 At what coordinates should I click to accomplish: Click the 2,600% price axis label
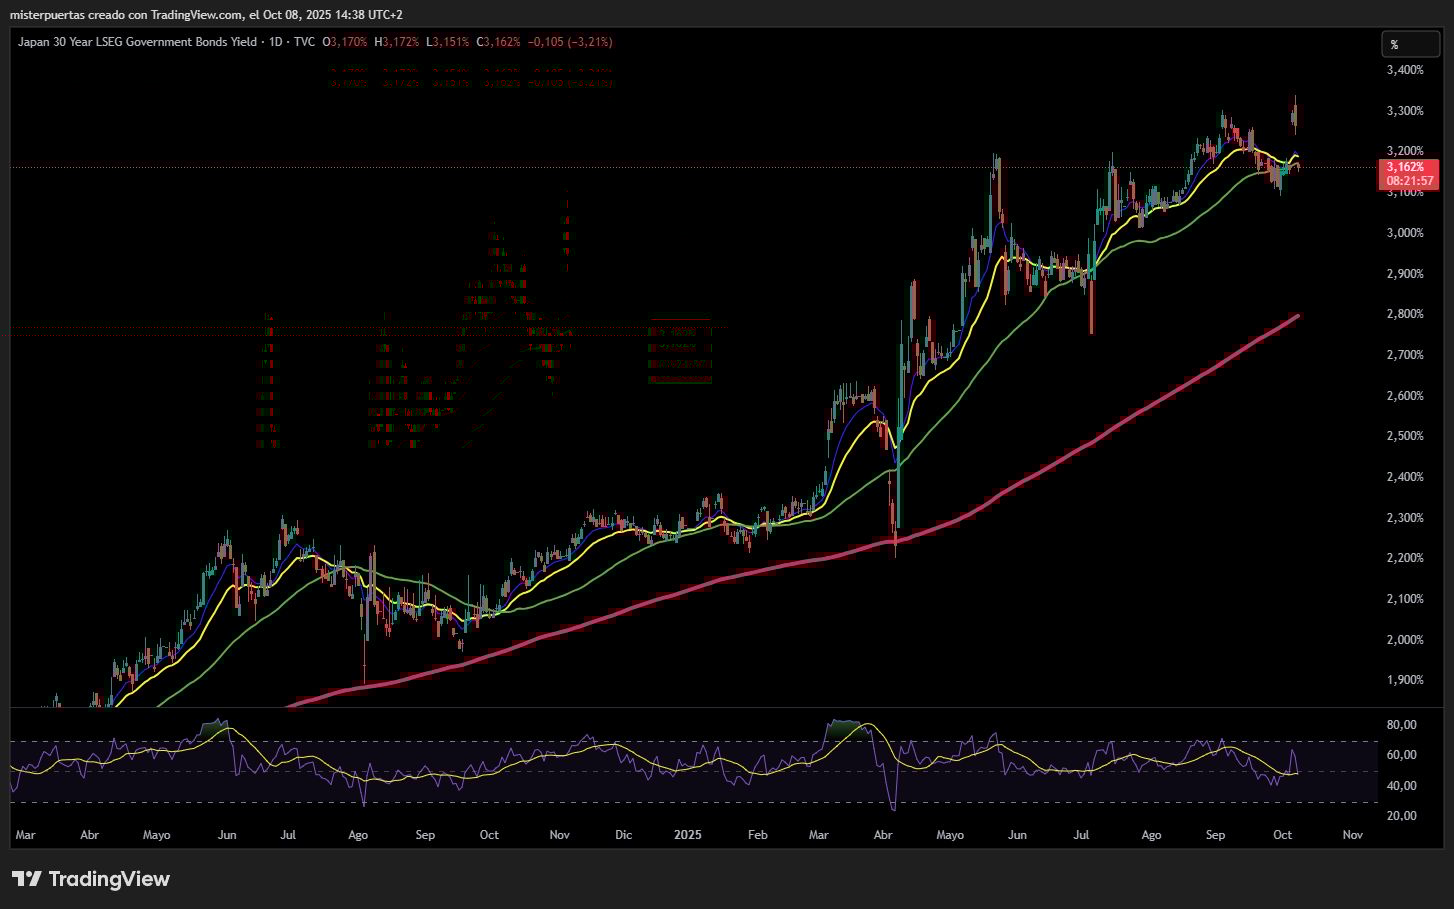tap(1405, 396)
